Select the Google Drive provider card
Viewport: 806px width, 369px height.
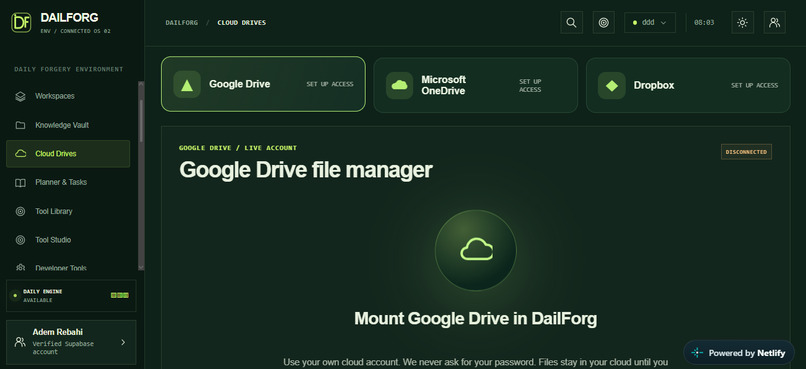(263, 84)
